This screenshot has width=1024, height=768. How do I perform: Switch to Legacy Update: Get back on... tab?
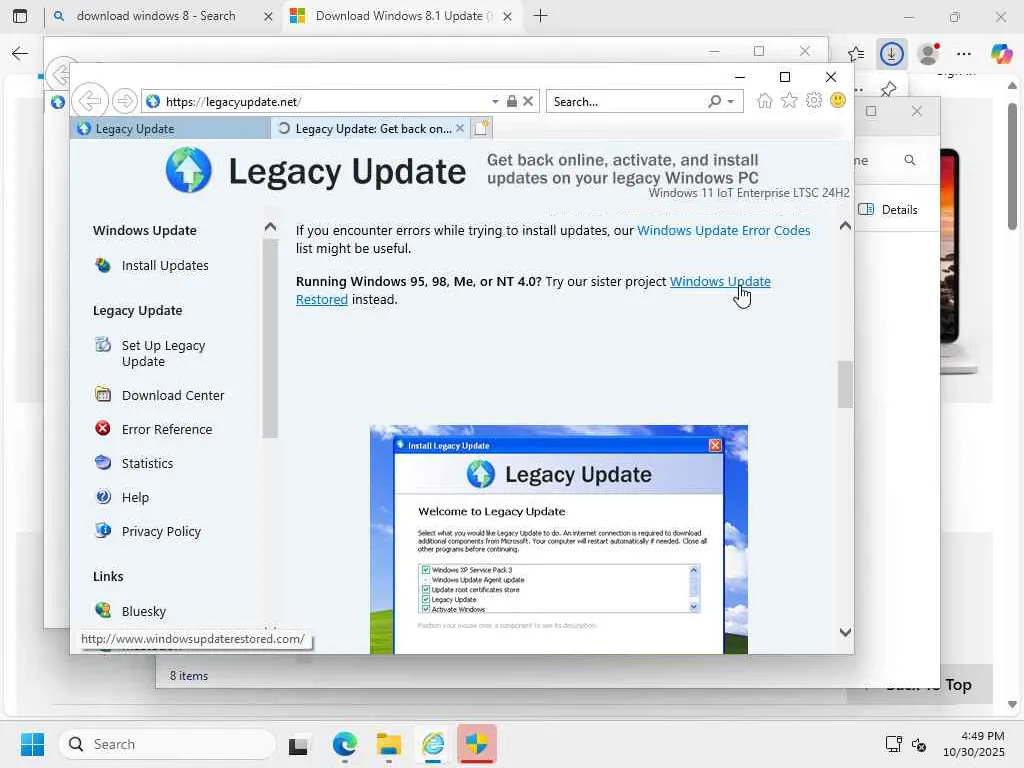[370, 129]
